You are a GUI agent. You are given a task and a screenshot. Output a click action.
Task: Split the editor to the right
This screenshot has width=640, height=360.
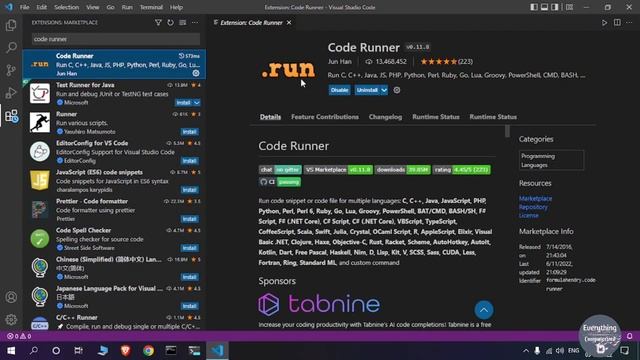coord(617,23)
